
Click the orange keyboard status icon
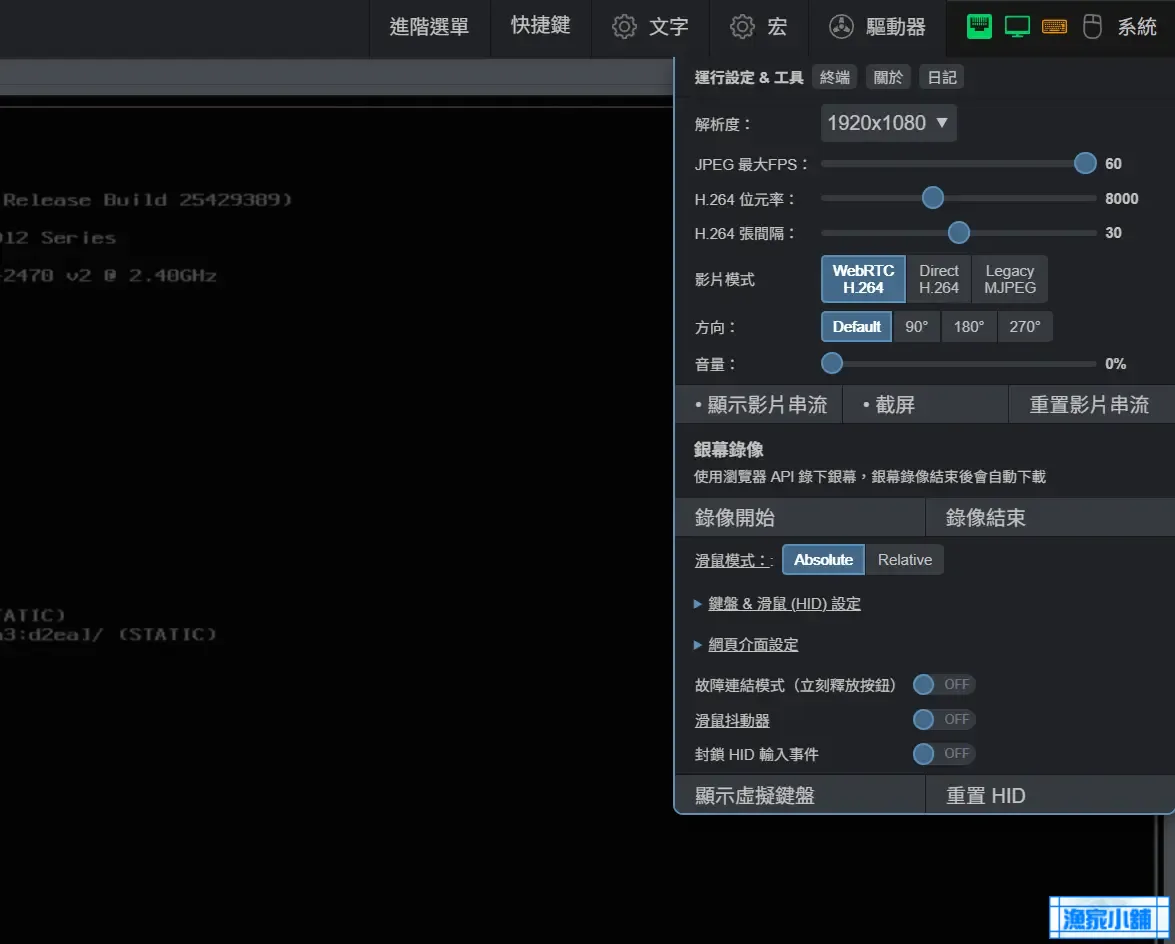pyautogui.click(x=1054, y=26)
